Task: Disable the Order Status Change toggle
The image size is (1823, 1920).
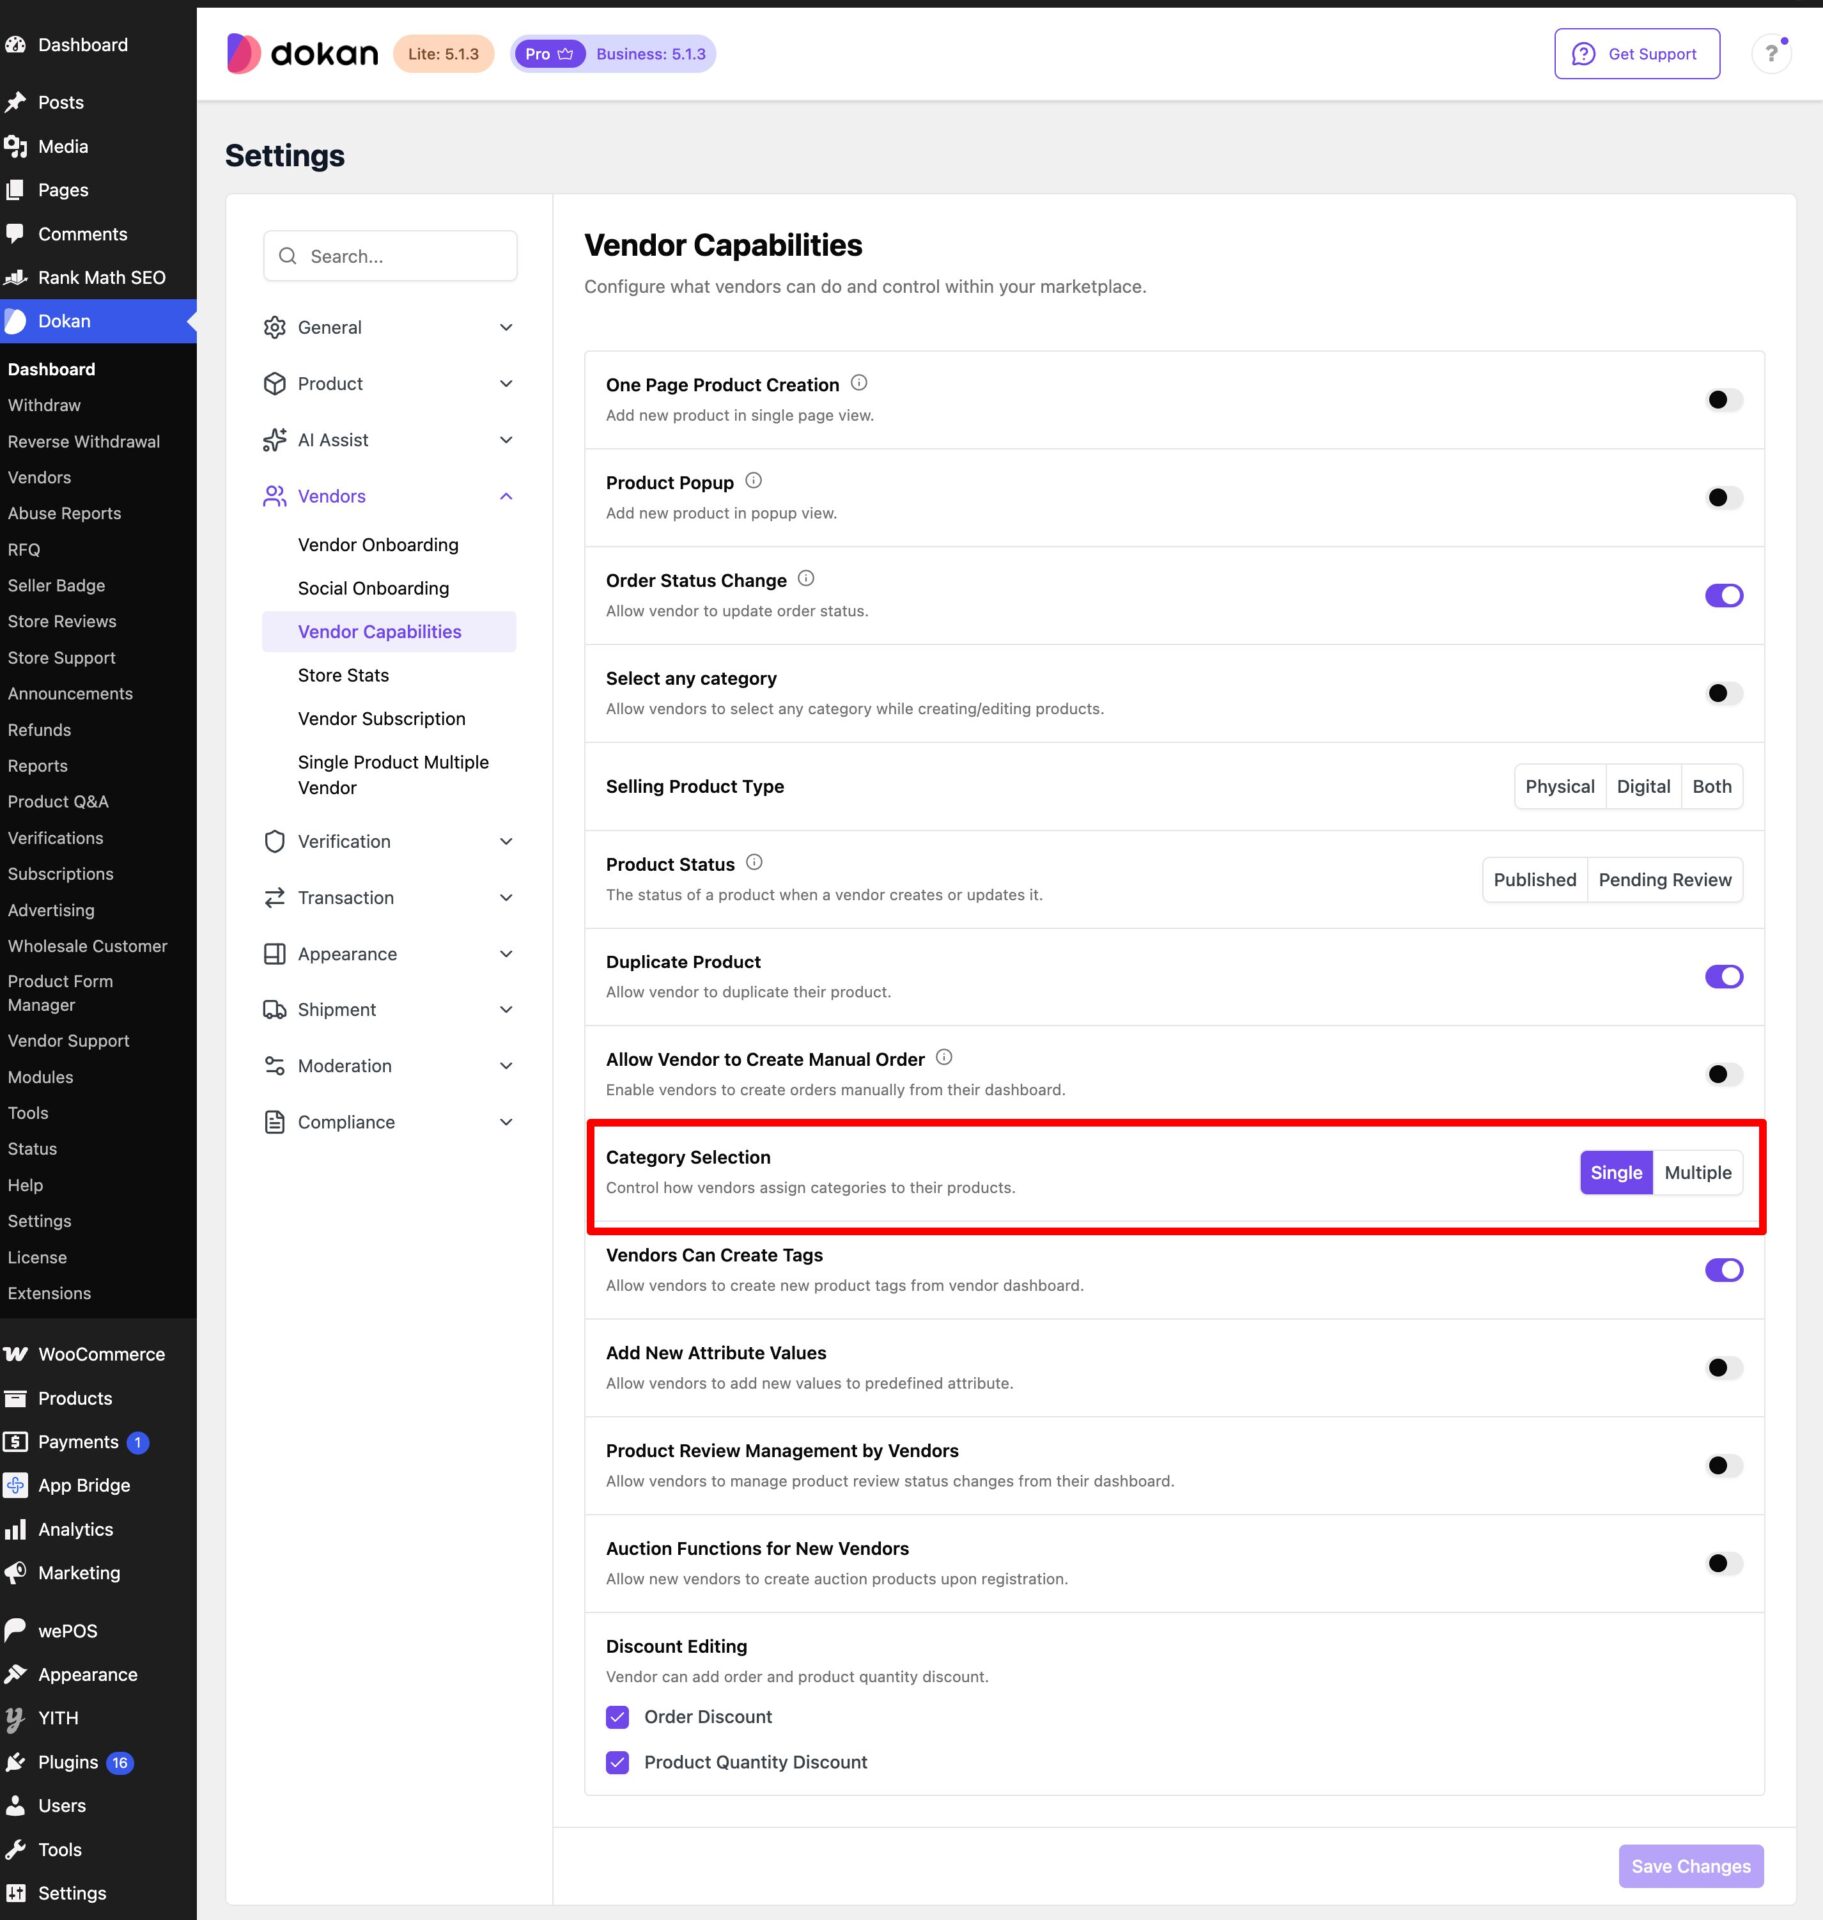Action: click(x=1723, y=596)
